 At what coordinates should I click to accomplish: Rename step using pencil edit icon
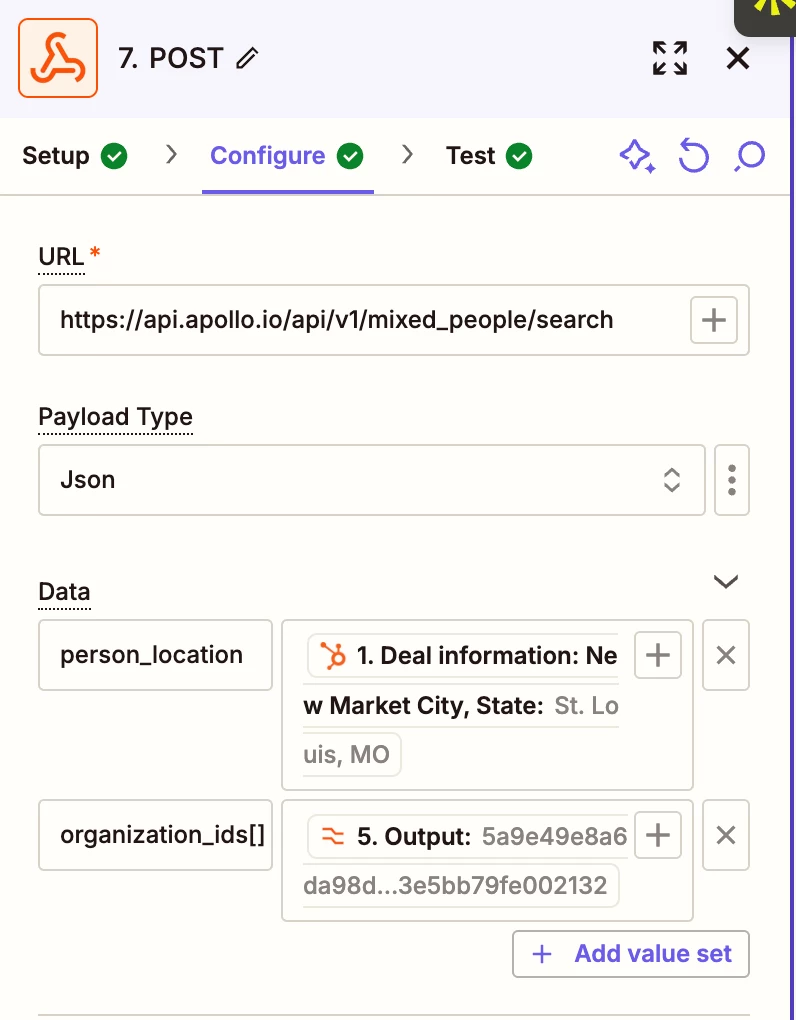[246, 59]
